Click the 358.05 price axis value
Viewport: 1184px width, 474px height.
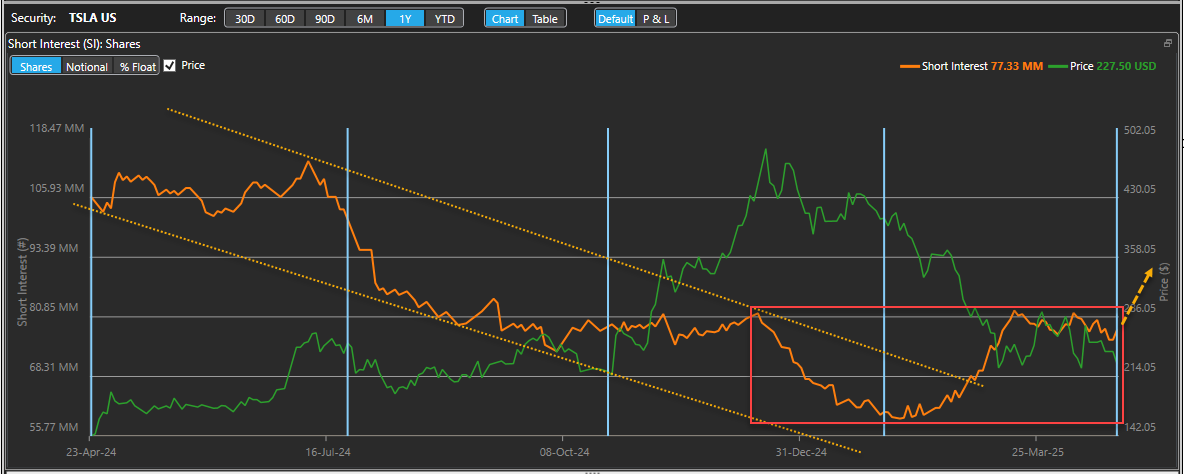click(x=1139, y=249)
